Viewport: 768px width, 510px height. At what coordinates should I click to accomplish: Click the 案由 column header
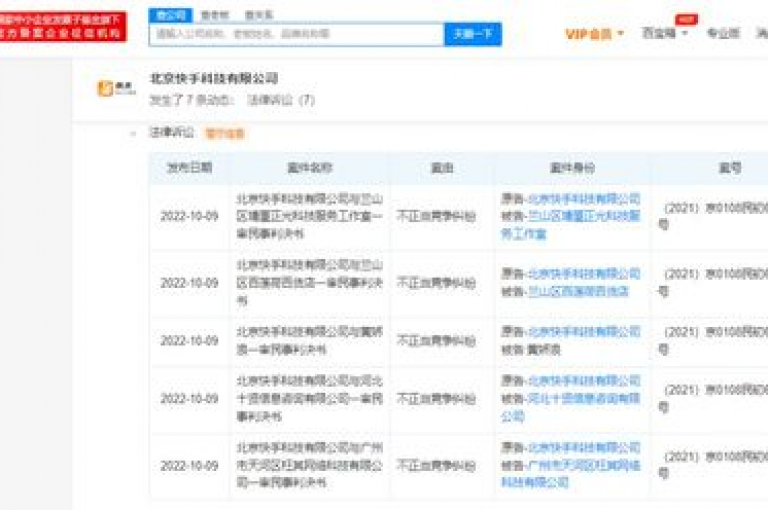(x=442, y=168)
